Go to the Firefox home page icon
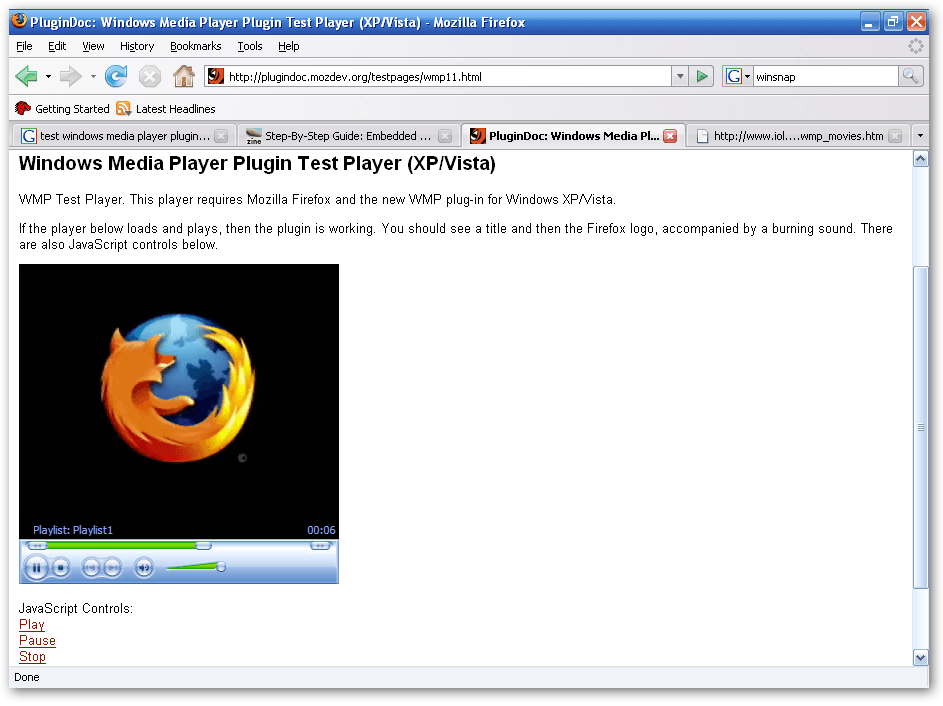This screenshot has width=943, height=706. 183,76
